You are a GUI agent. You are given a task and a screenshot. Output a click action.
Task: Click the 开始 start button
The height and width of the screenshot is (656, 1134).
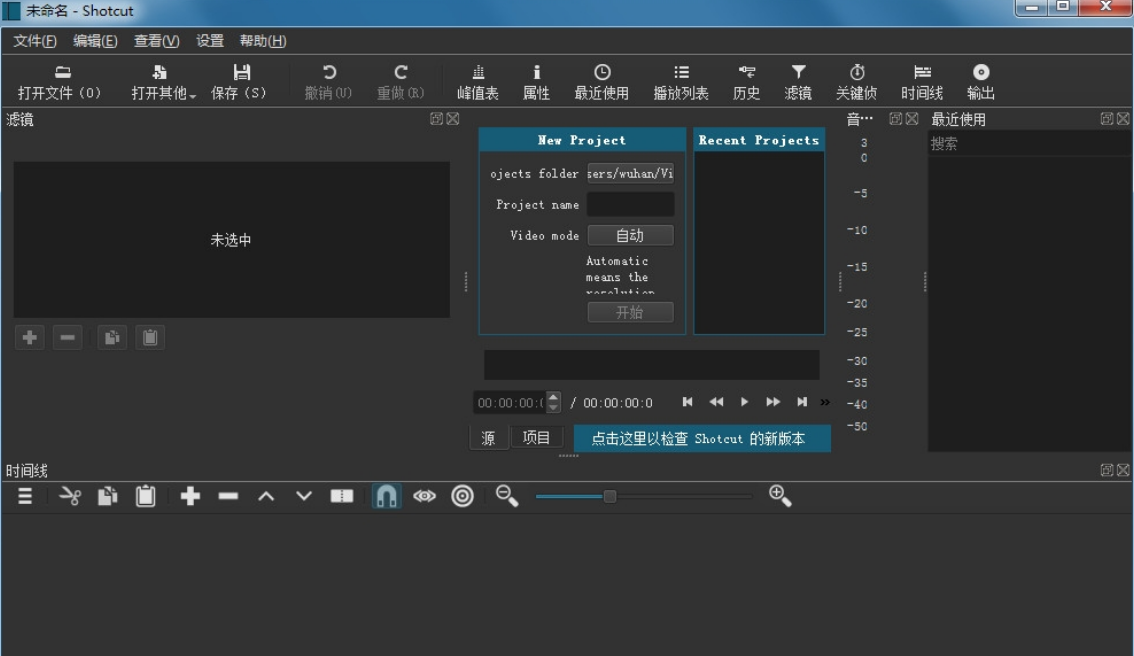pyautogui.click(x=630, y=312)
